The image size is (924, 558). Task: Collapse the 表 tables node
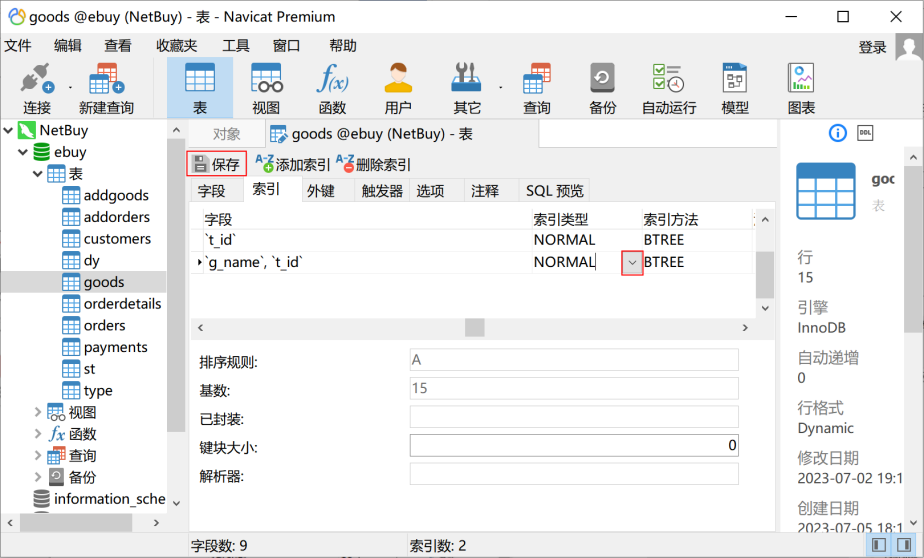38,174
